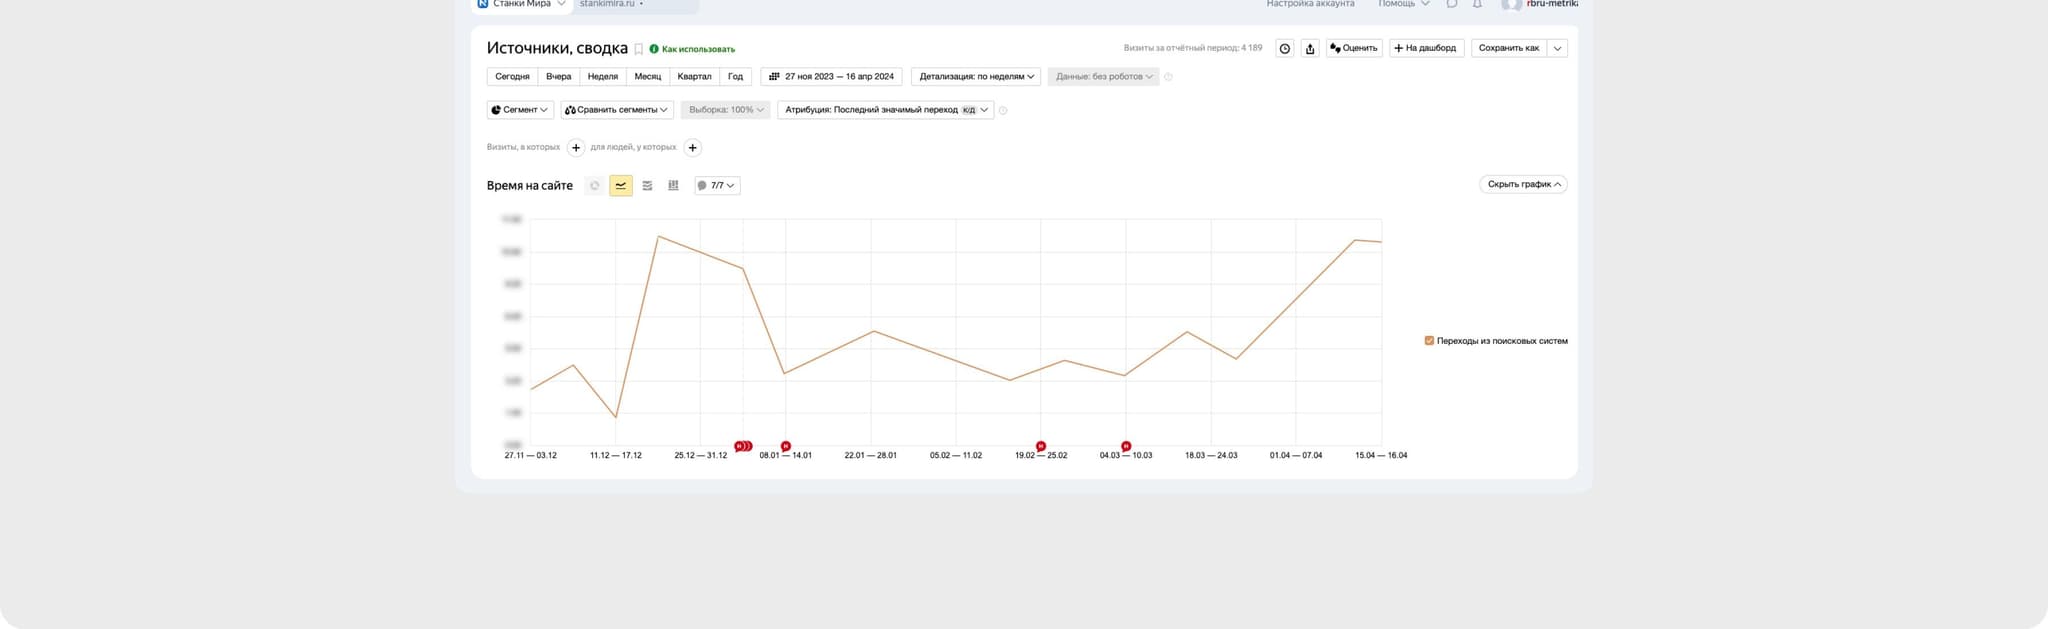Click the bookmark icon beside the report title

coord(639,49)
